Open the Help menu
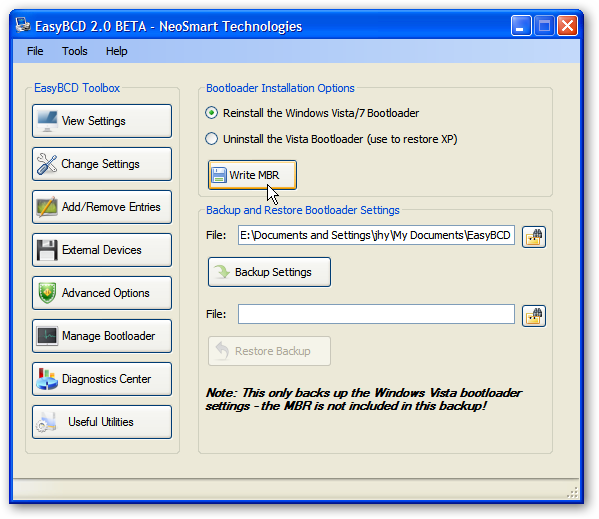Image resolution: width=599 pixels, height=519 pixels. (117, 51)
